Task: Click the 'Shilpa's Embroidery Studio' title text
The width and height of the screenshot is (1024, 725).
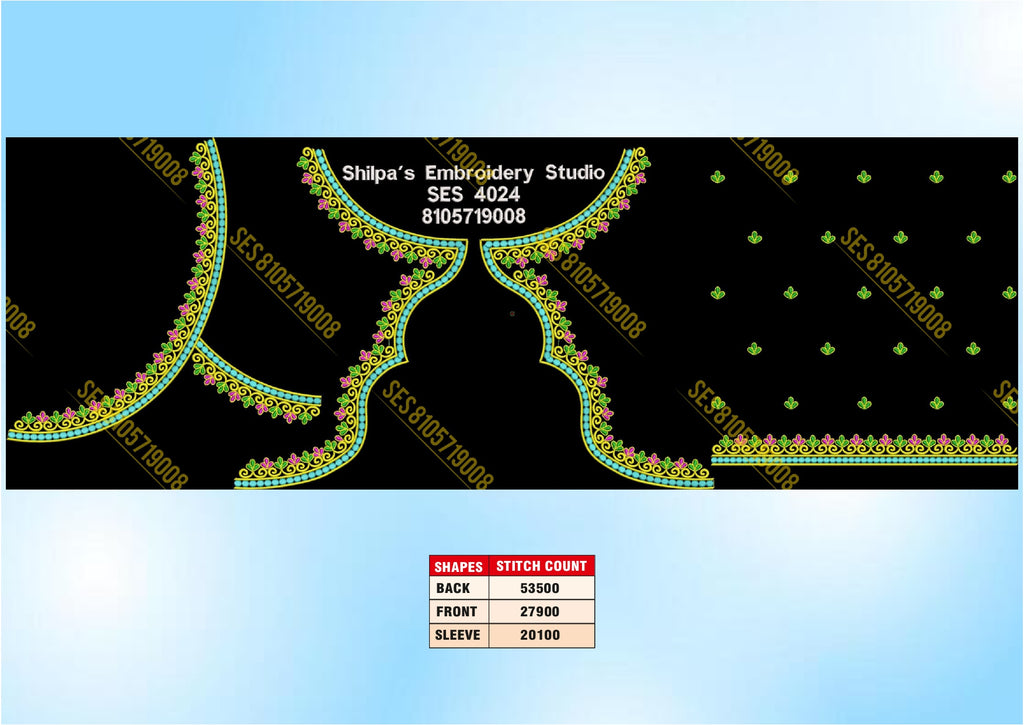Action: click(473, 173)
